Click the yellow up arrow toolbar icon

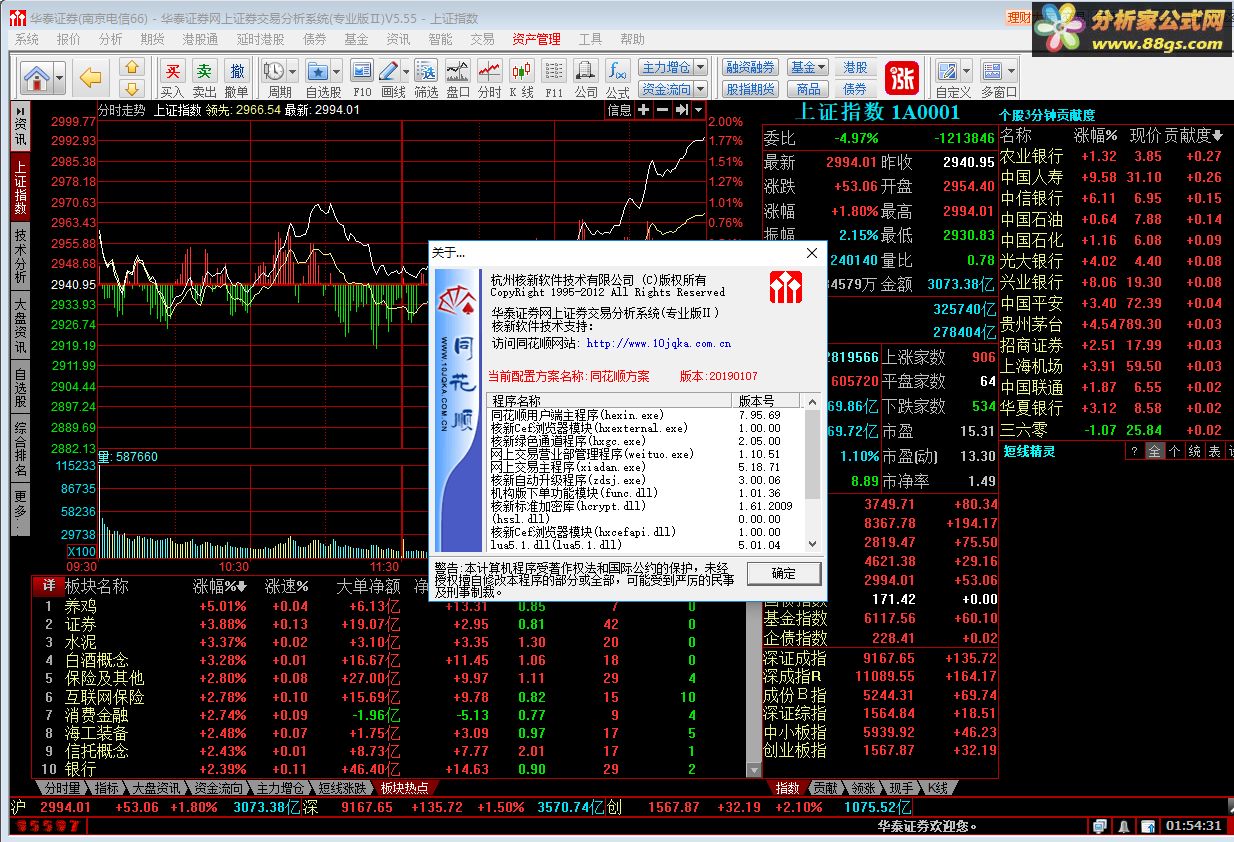coord(132,67)
